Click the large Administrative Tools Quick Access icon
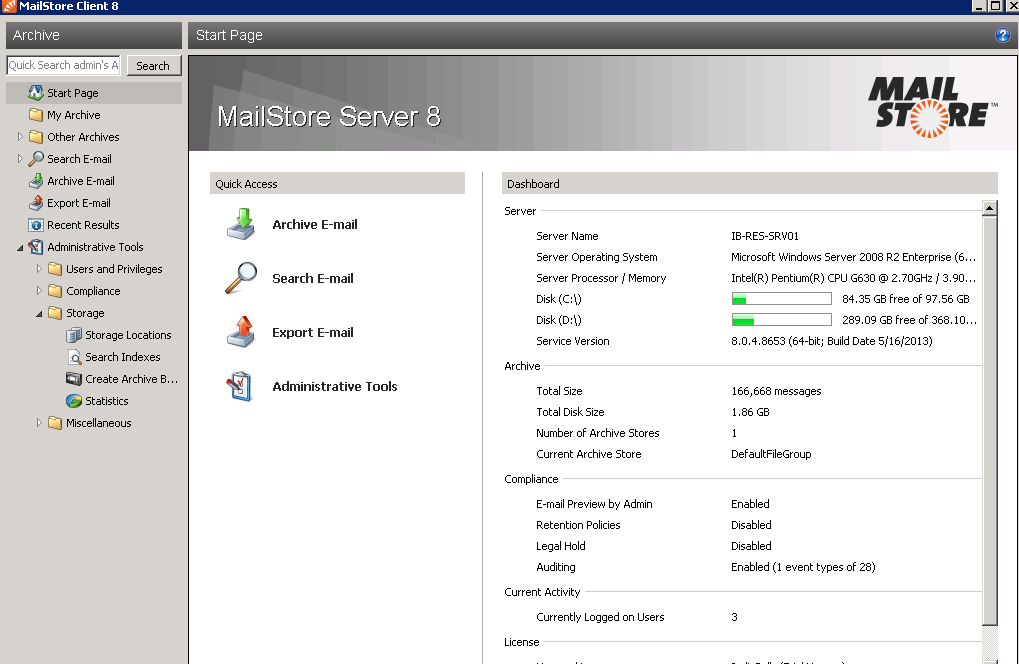Image resolution: width=1019 pixels, height=664 pixels. click(x=240, y=387)
